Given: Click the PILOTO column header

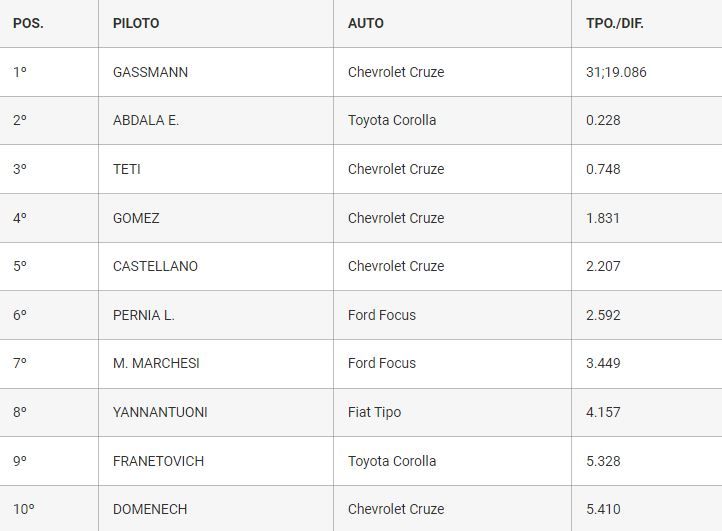Looking at the screenshot, I should [x=136, y=23].
